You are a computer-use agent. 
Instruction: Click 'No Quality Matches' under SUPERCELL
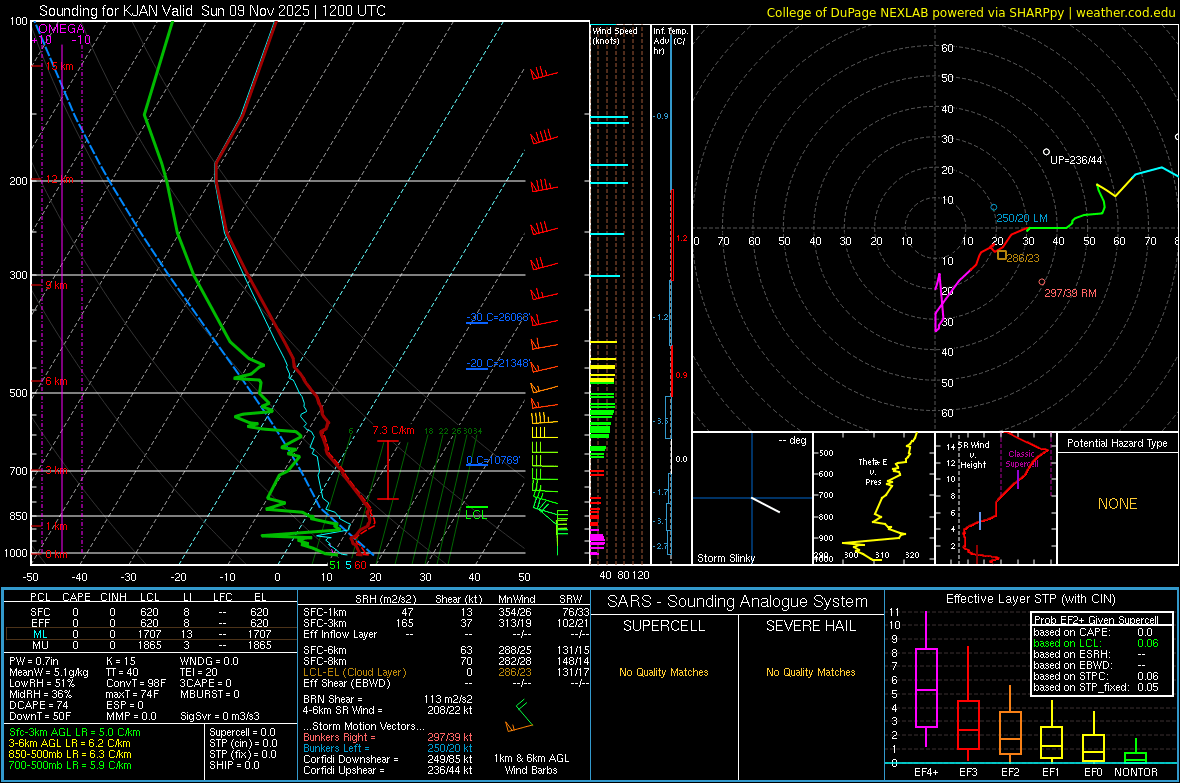click(x=664, y=672)
